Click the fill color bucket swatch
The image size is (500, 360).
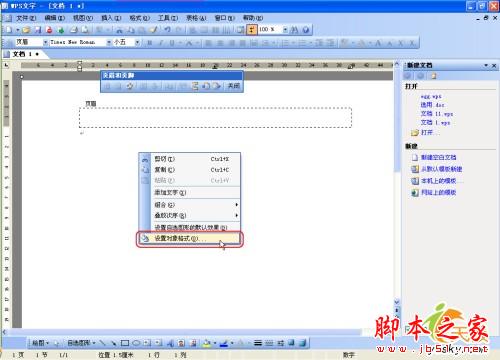[x=207, y=343]
